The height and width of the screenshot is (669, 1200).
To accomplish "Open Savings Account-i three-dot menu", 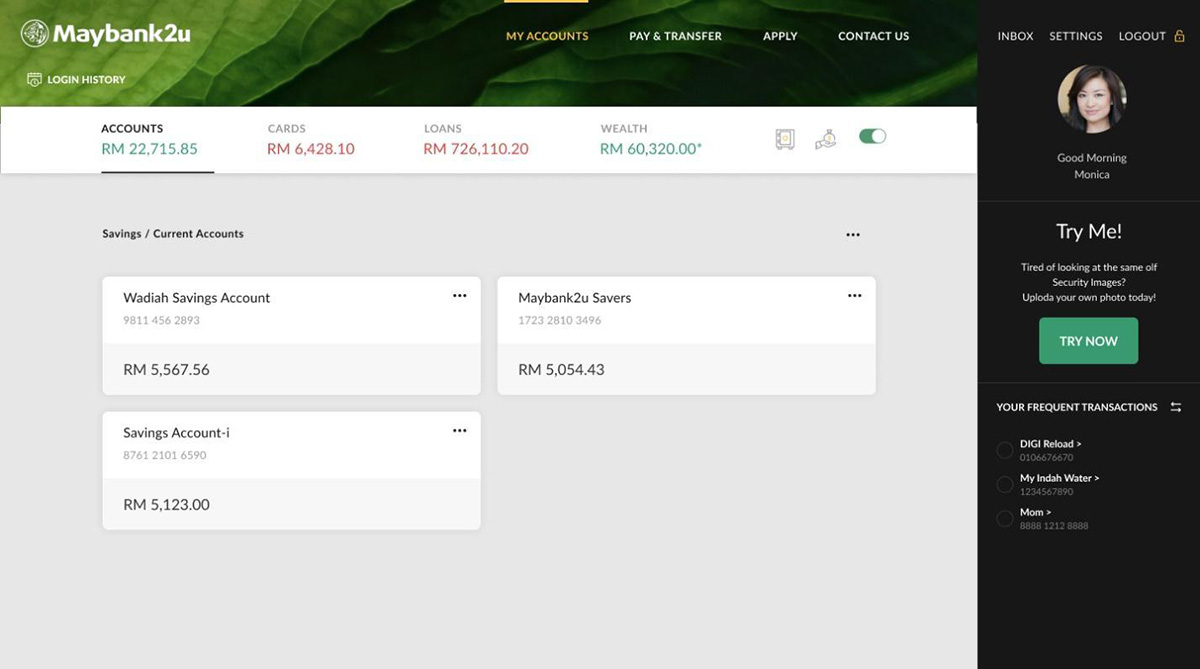I will tap(459, 431).
